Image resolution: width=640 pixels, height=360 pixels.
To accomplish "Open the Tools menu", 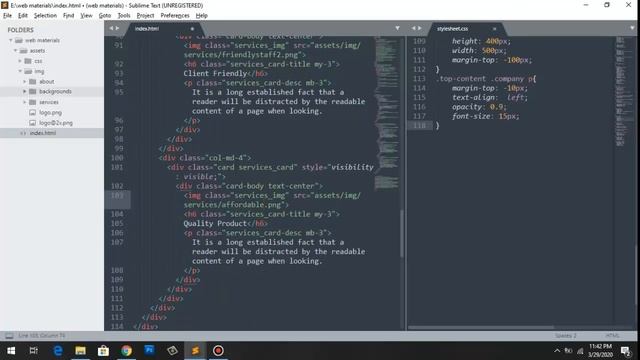I will (124, 16).
